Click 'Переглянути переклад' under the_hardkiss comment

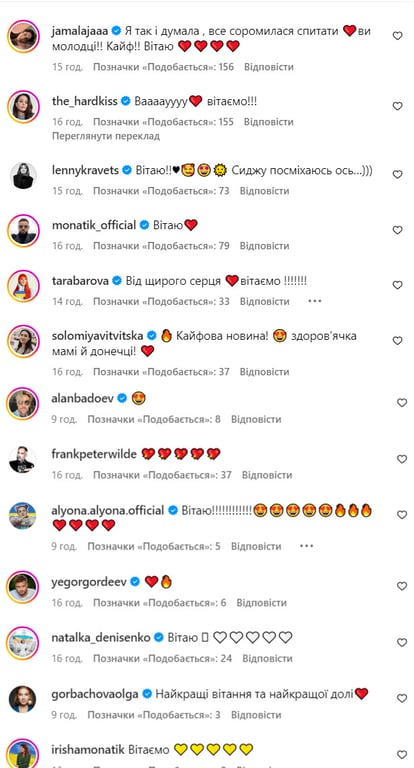(106, 136)
